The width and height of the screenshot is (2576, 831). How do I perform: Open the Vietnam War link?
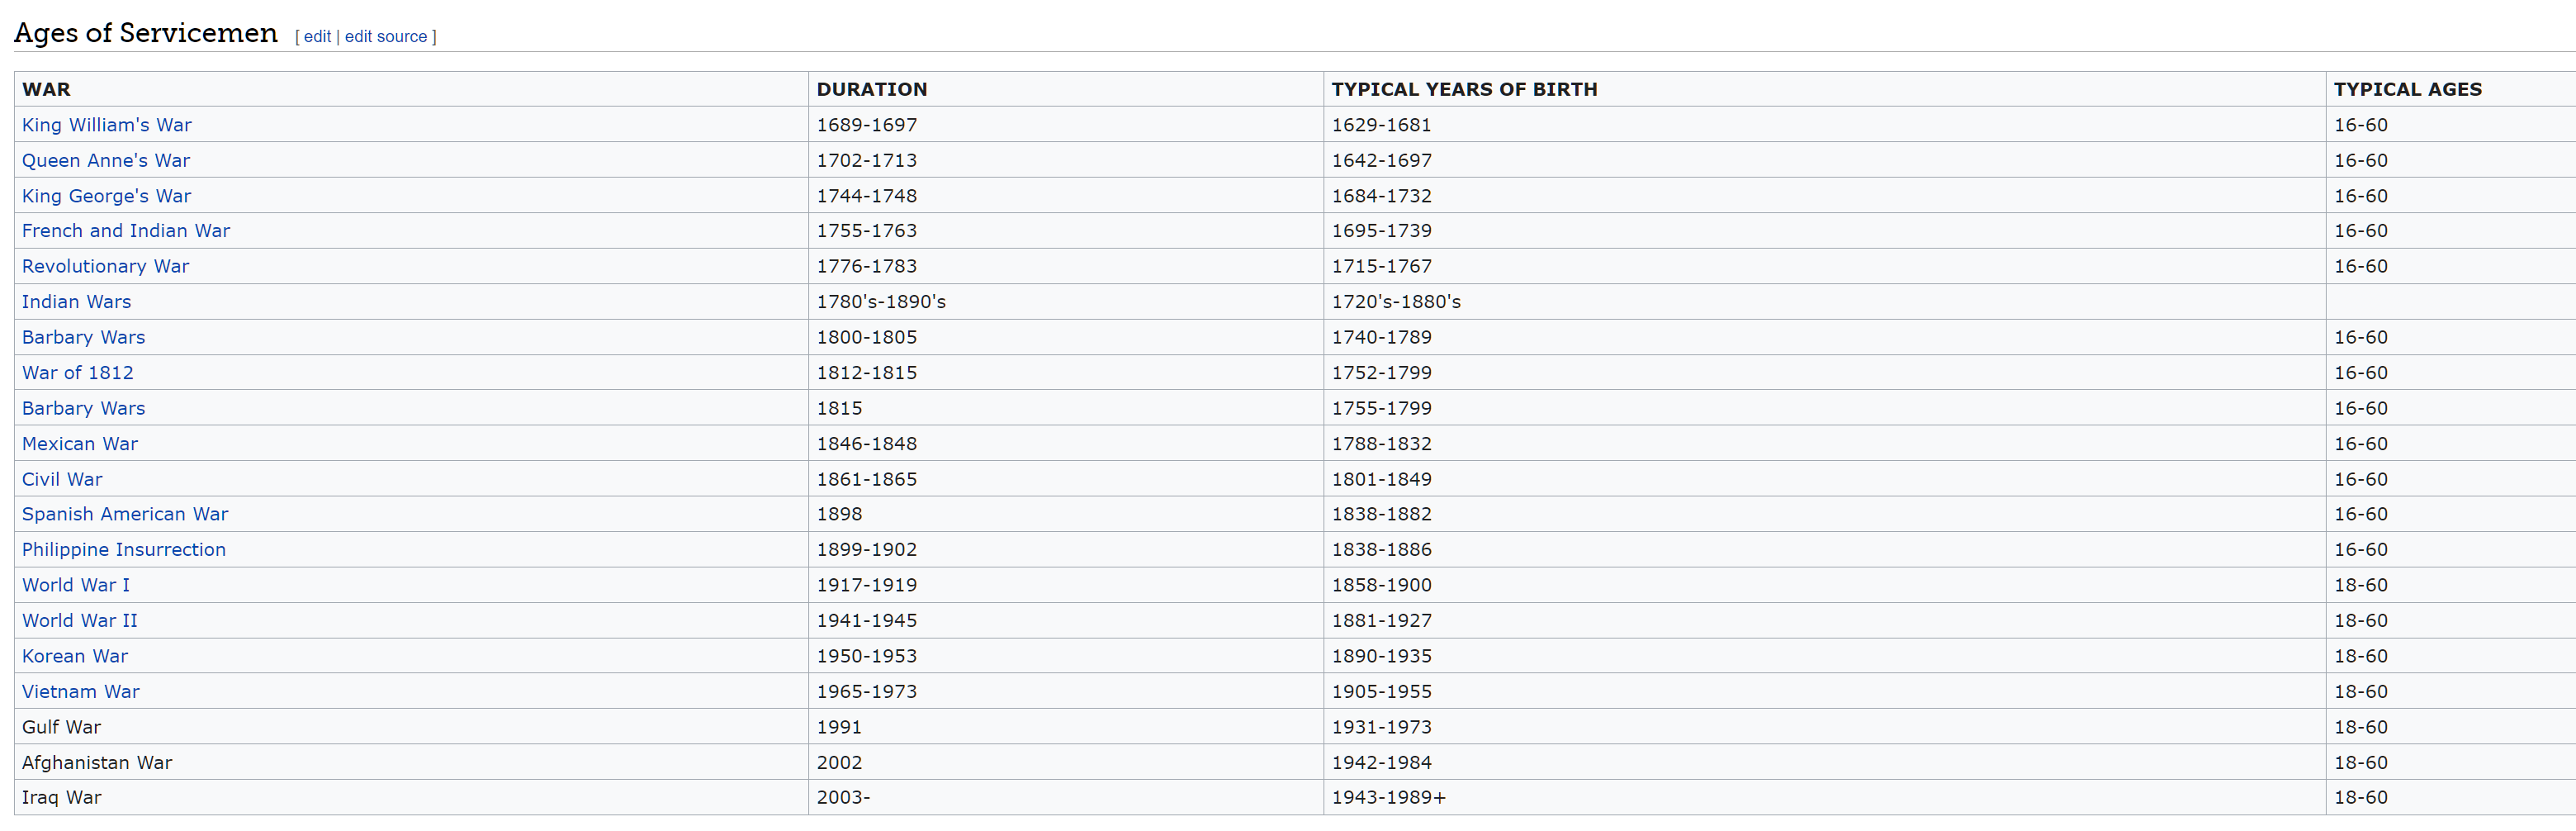point(81,692)
